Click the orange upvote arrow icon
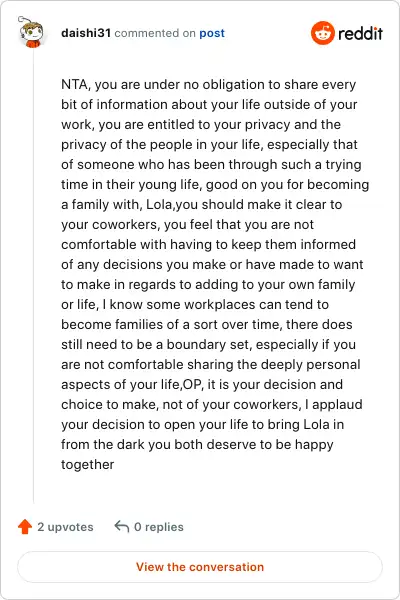 (x=25, y=527)
